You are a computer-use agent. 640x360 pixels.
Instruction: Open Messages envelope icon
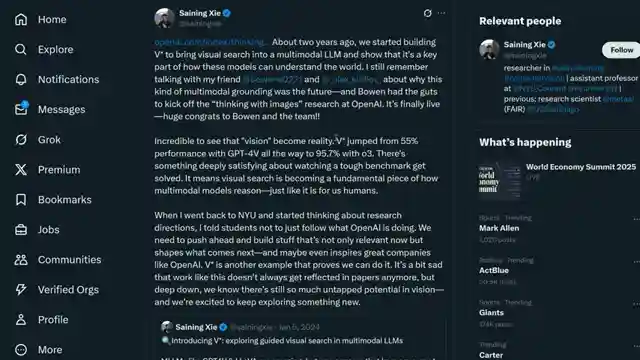pyautogui.click(x=21, y=109)
